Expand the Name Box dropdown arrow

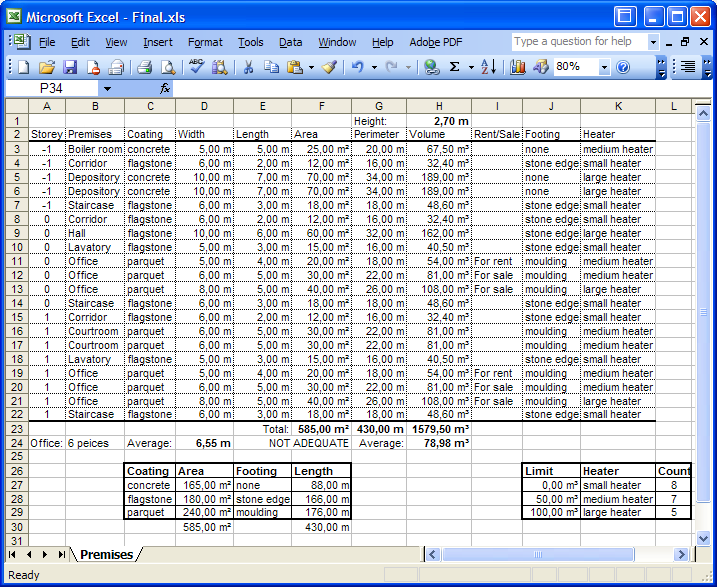[107, 89]
